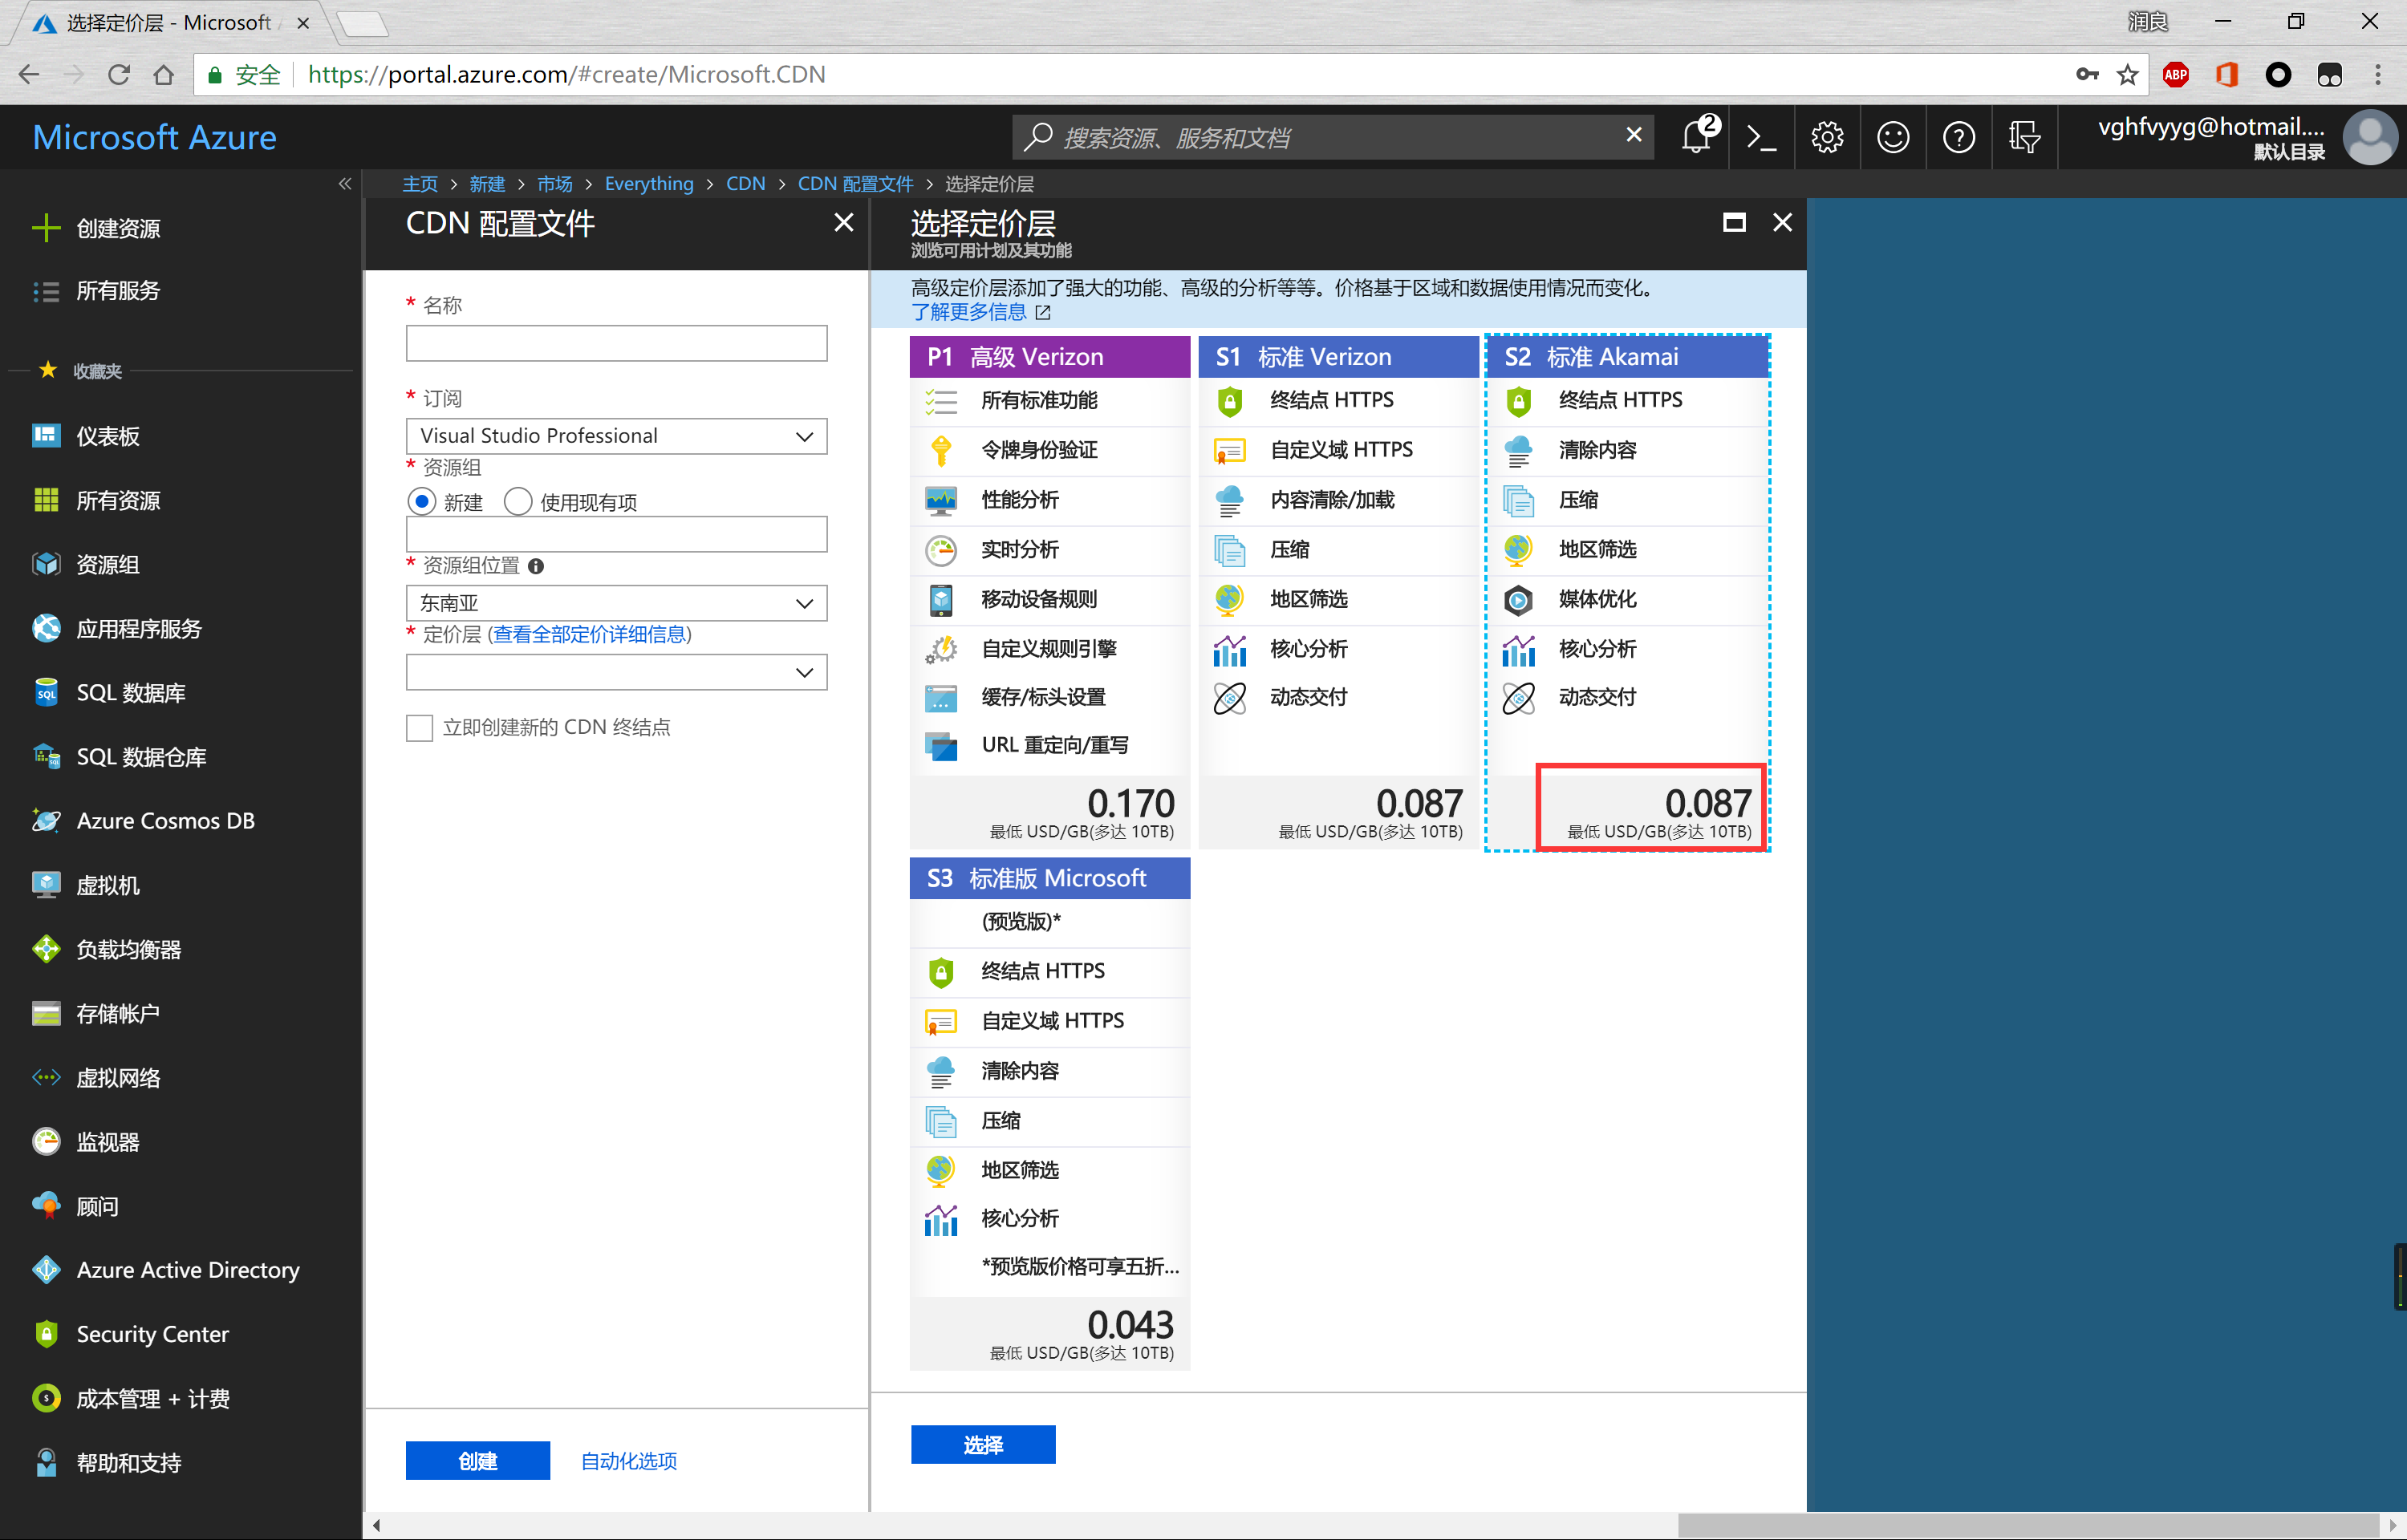Open the AdBlock Plus extension icon
The height and width of the screenshot is (1540, 2407).
[x=2176, y=75]
